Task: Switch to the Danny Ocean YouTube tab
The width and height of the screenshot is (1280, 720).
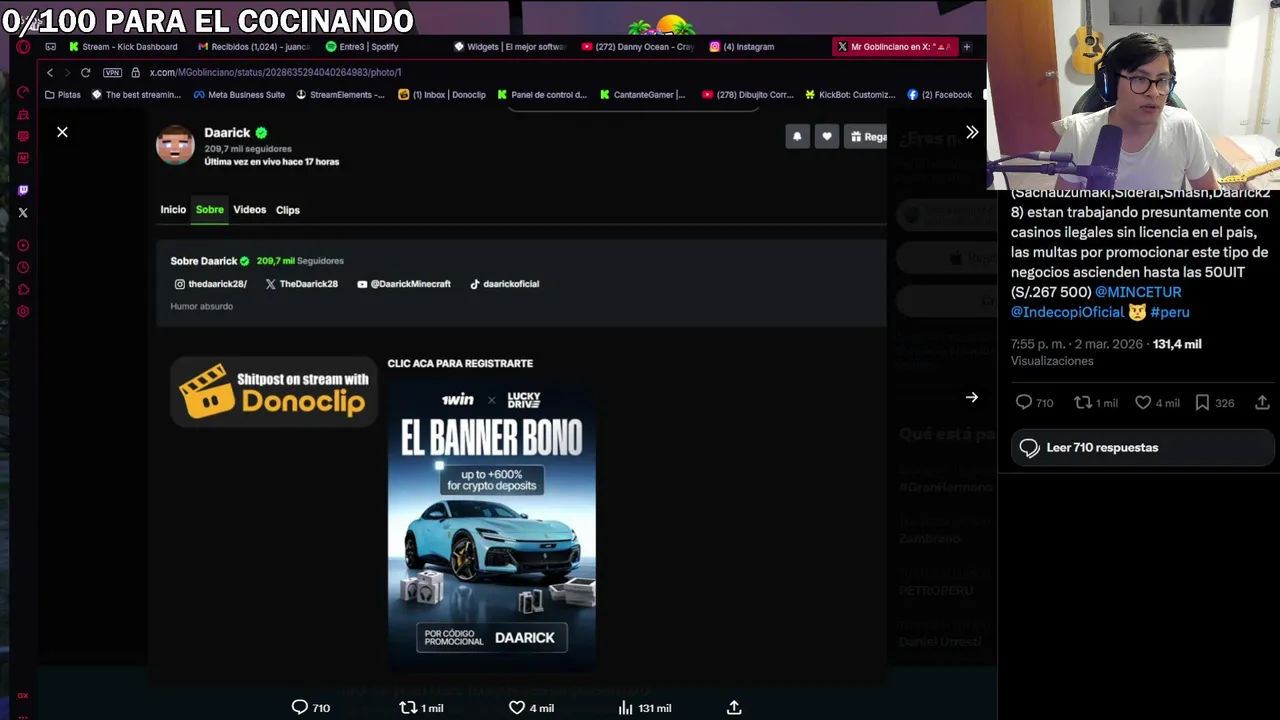Action: click(x=637, y=46)
